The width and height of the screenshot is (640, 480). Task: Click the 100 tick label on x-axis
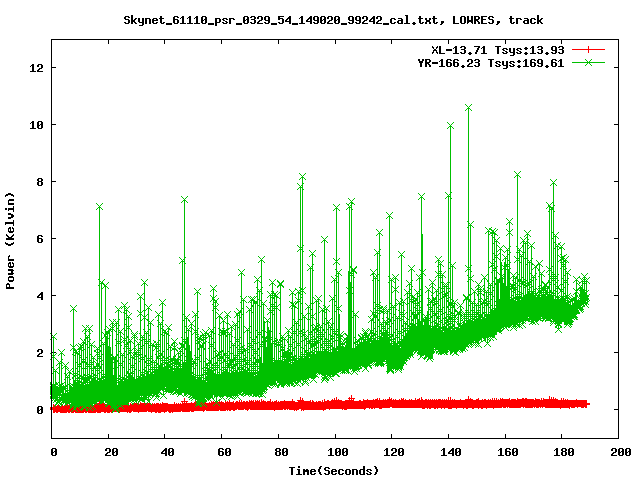[x=335, y=452]
